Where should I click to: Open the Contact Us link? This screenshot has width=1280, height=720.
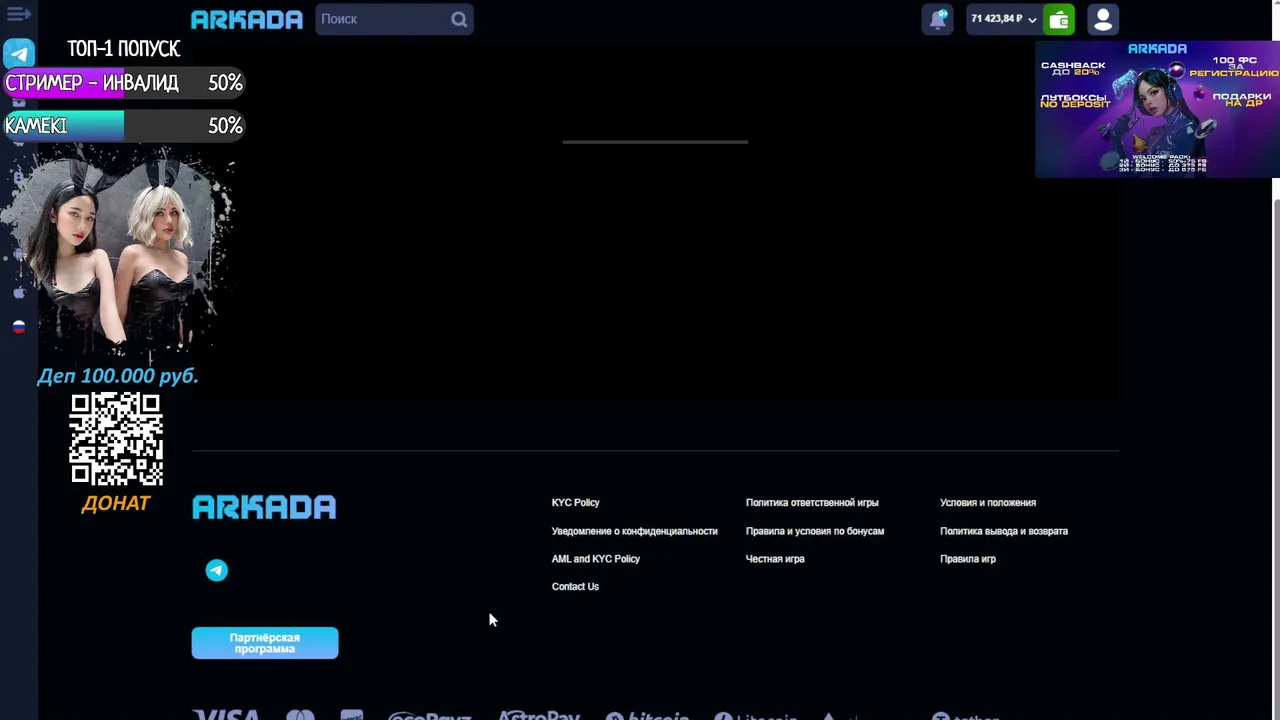pos(575,587)
